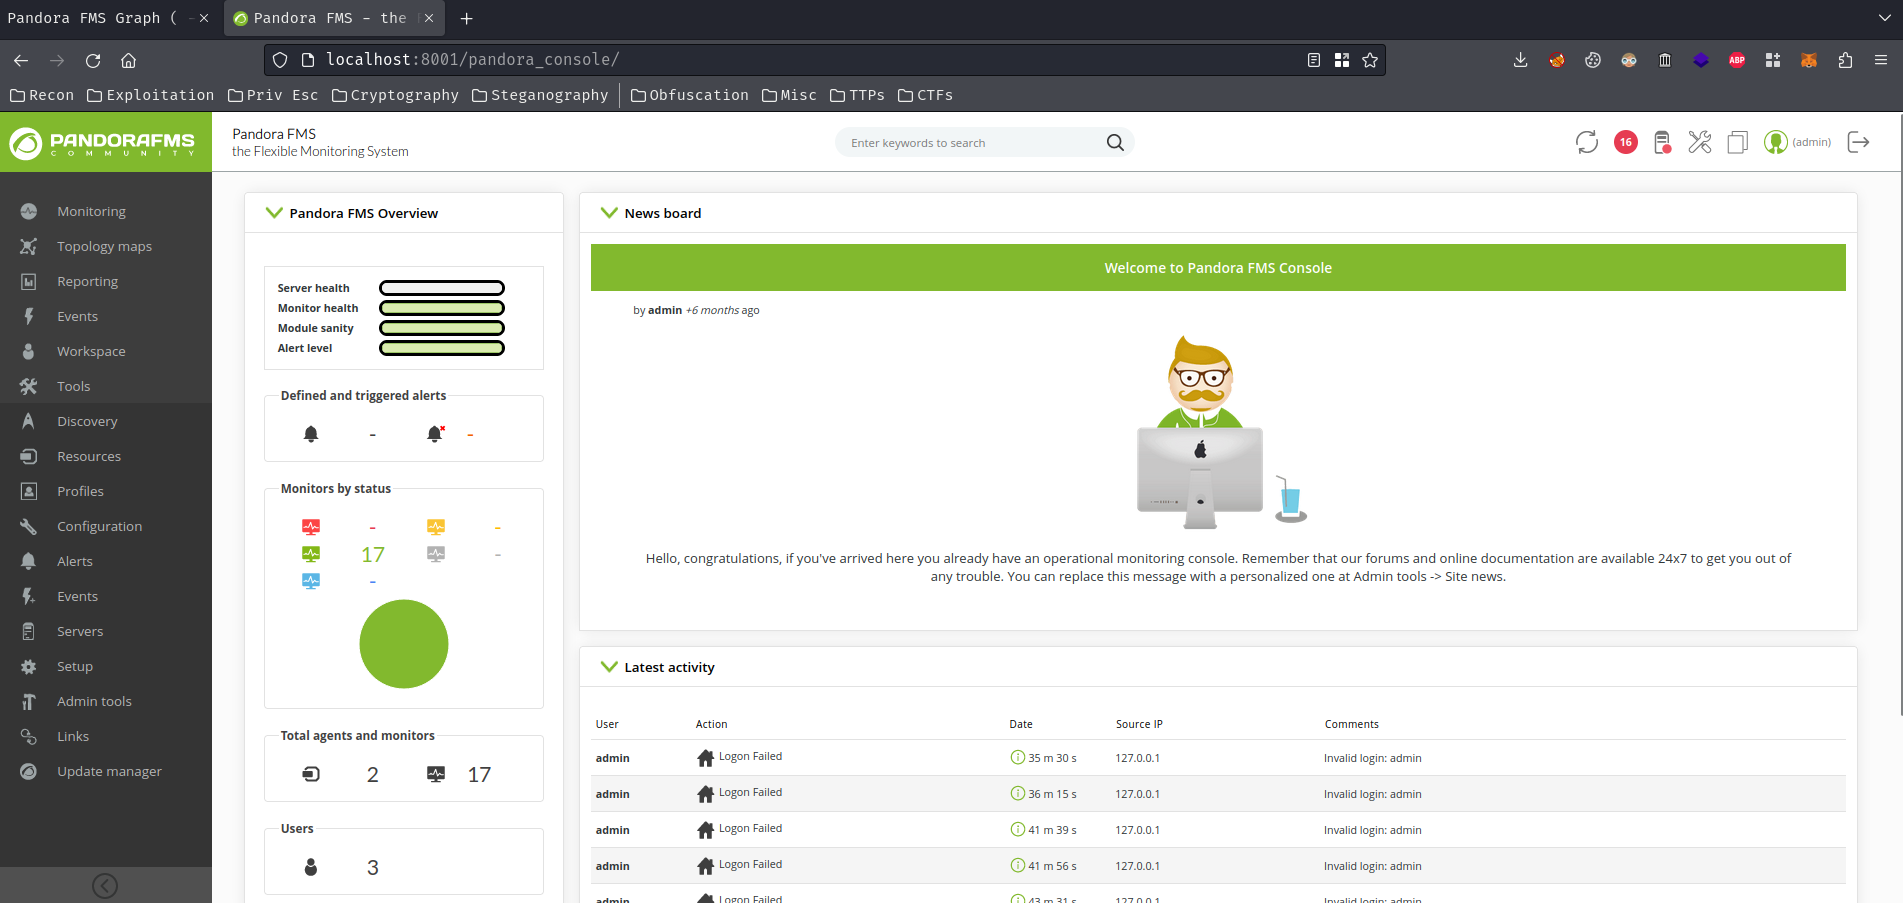Click the logout icon
The image size is (1903, 903).
(1858, 142)
